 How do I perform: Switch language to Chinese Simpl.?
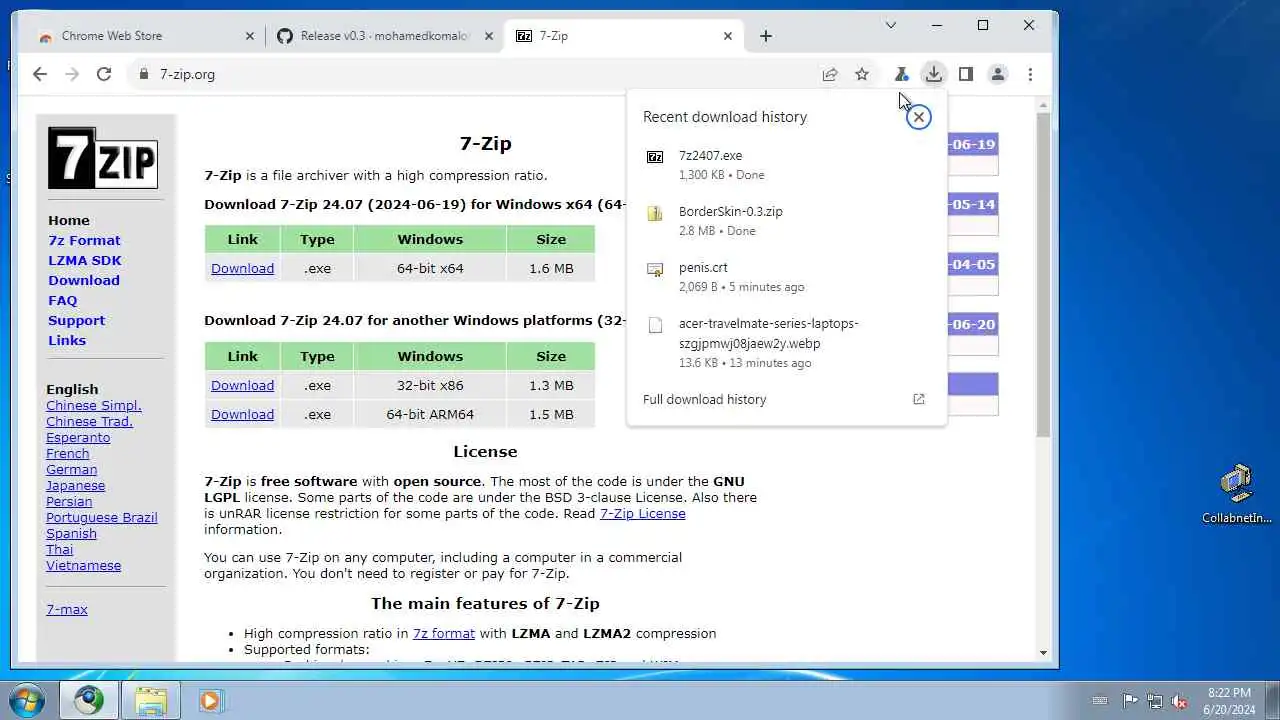(x=94, y=405)
